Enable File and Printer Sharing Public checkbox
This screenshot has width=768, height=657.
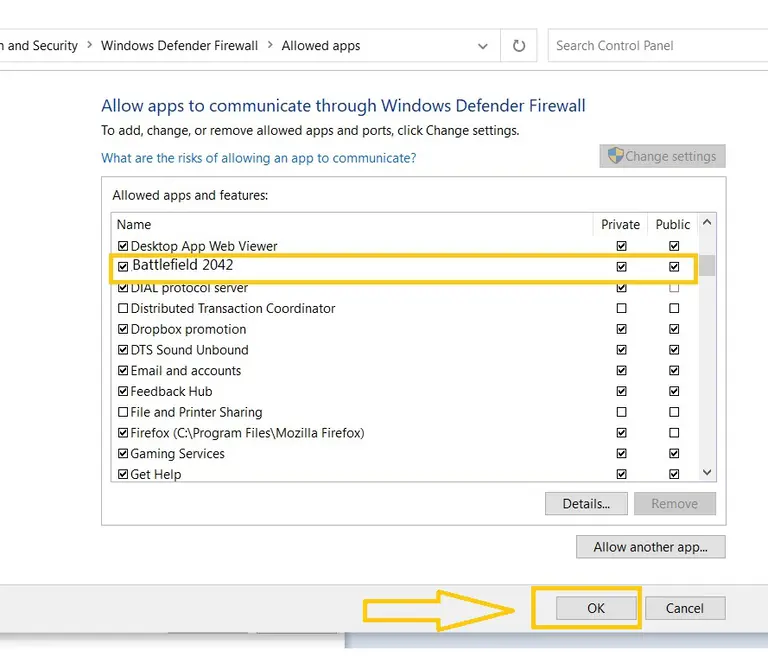pos(674,412)
